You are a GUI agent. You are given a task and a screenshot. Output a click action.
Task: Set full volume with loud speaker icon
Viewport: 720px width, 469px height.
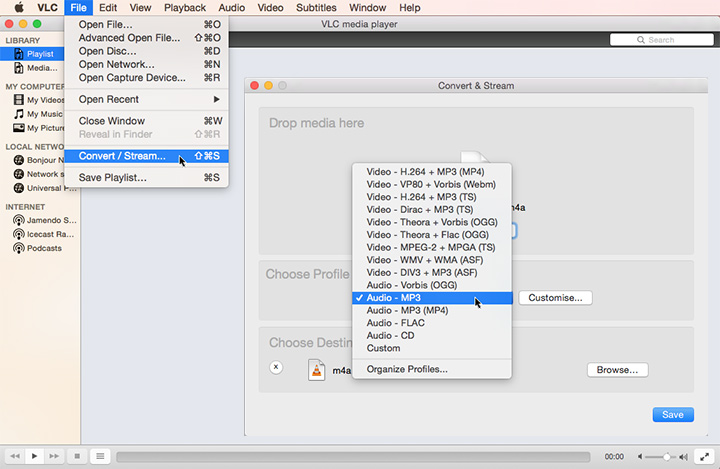[x=684, y=457]
